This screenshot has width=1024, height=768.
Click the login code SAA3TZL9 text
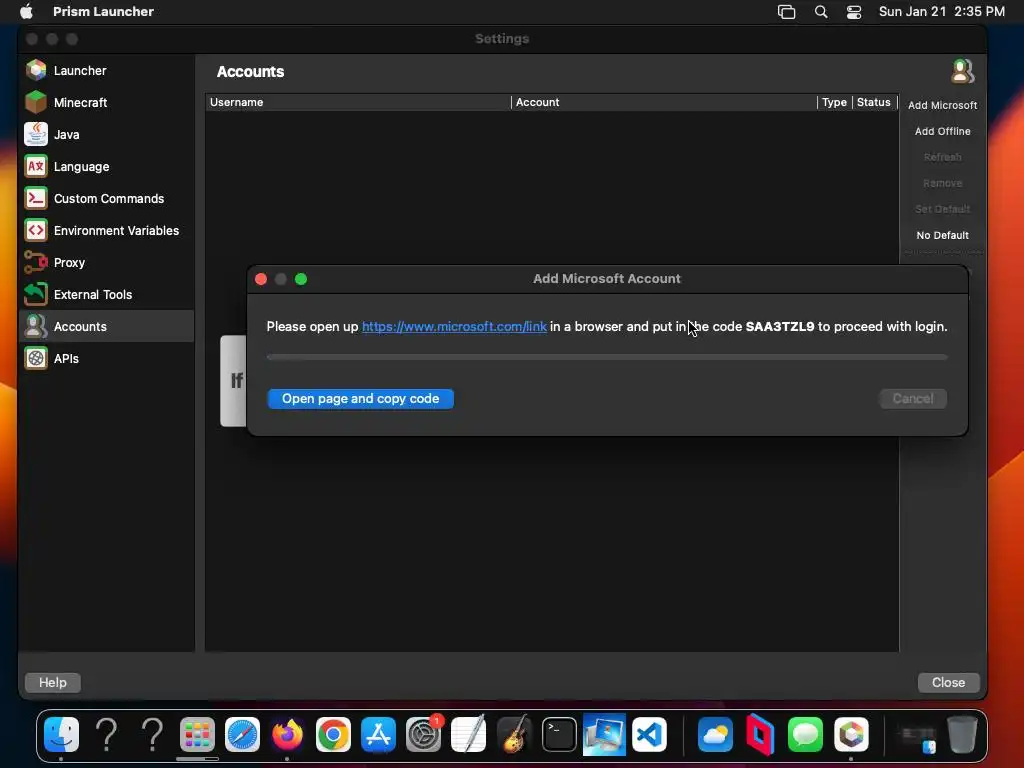click(780, 327)
